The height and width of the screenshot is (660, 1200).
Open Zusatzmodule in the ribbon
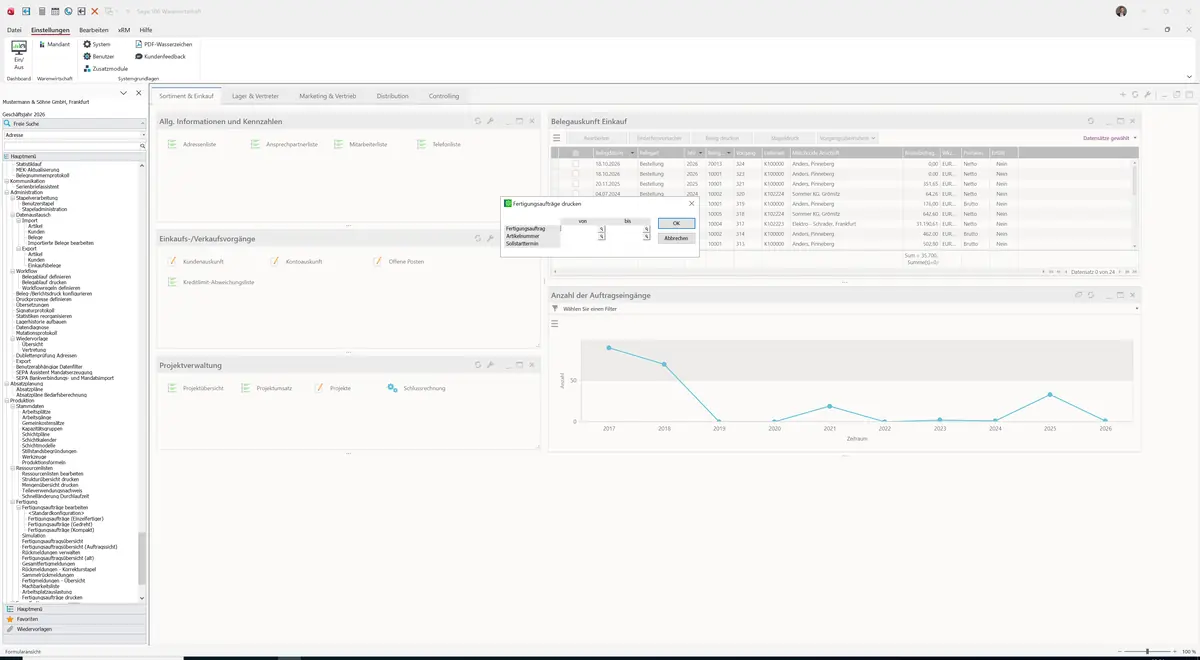pos(106,68)
